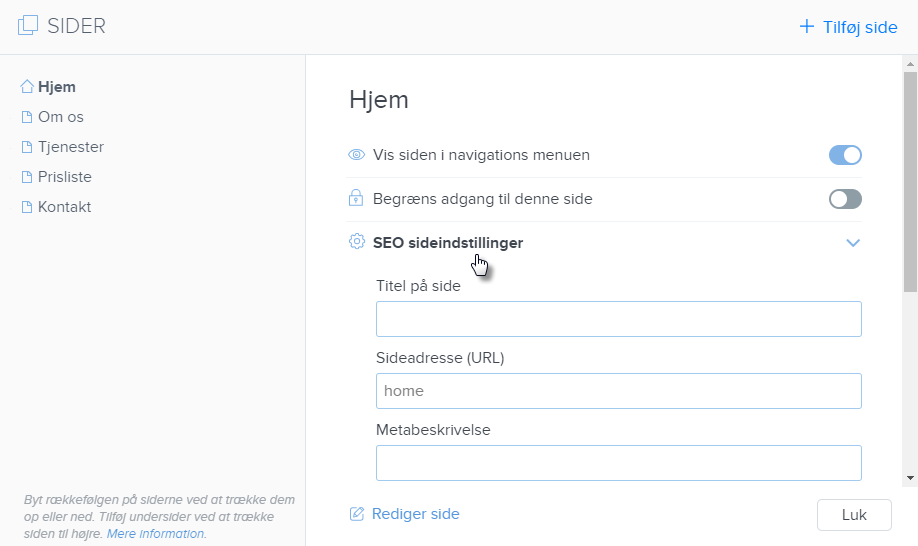Click the house icon next to Hjem

(27, 87)
